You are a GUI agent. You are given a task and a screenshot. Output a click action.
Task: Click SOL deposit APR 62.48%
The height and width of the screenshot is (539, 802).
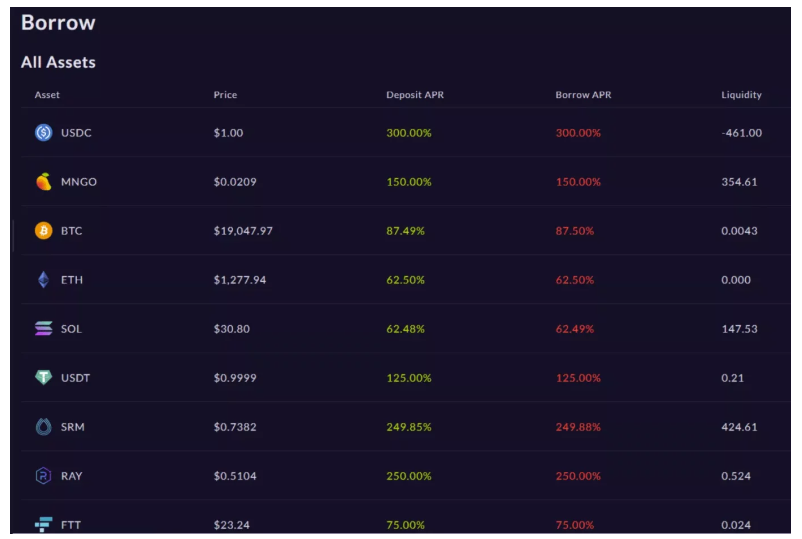pyautogui.click(x=405, y=329)
